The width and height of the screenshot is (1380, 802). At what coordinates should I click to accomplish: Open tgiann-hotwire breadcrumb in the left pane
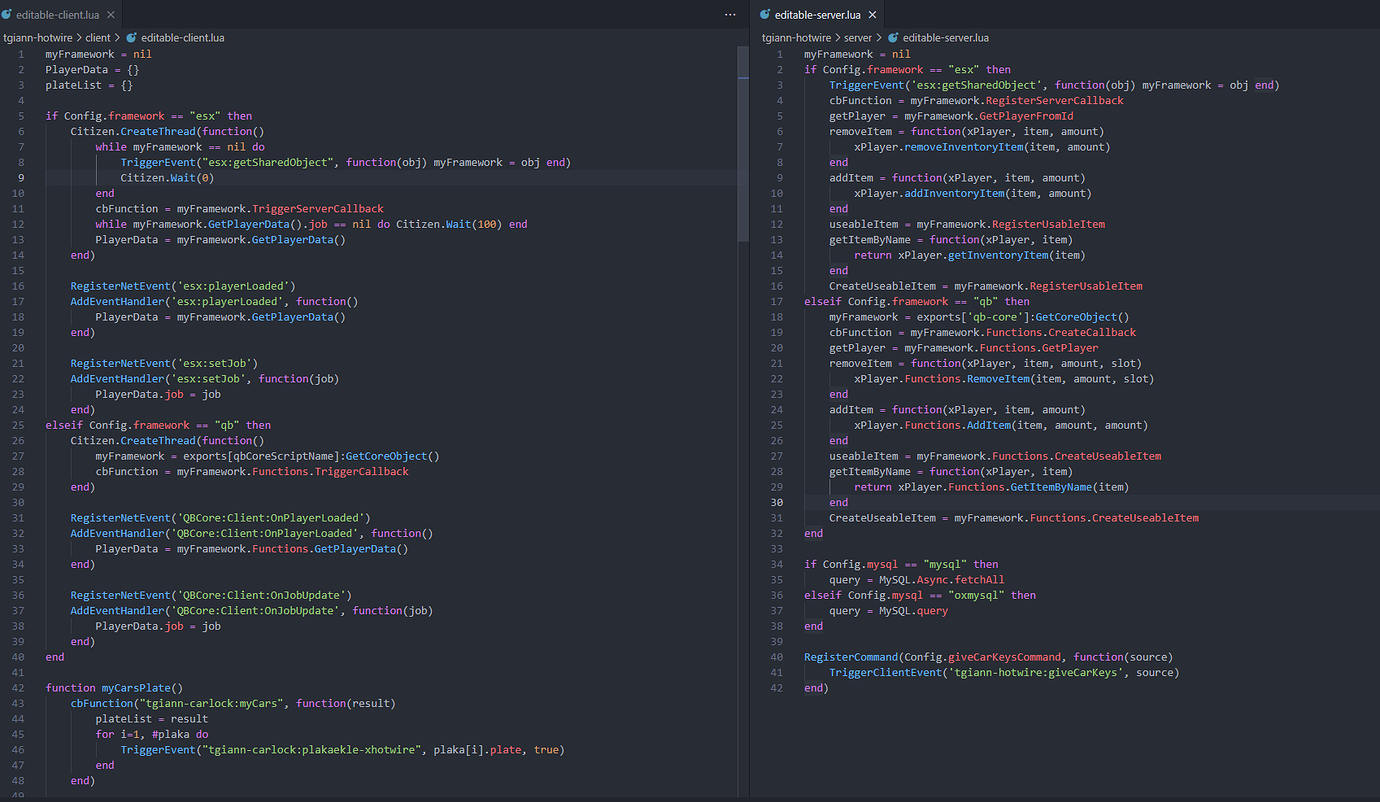click(x=36, y=37)
